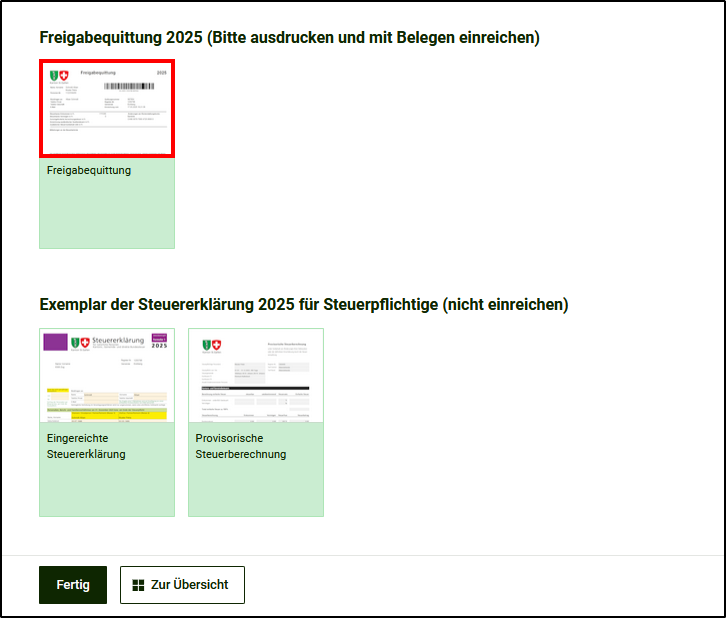Click the coat-of-arms logo on Provisorische Steuerberechnung preview
Viewport: 726px width, 618px height.
pyautogui.click(x=211, y=345)
